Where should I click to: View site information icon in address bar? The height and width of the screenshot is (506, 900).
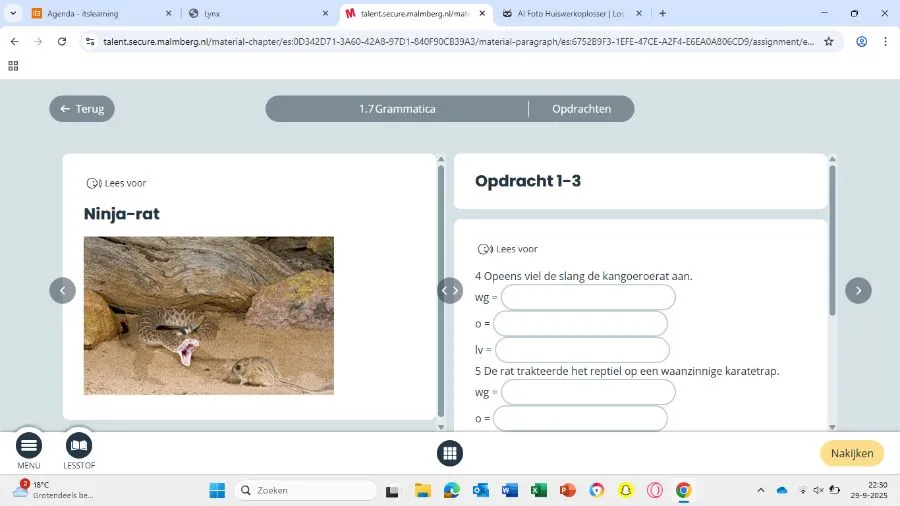click(90, 41)
